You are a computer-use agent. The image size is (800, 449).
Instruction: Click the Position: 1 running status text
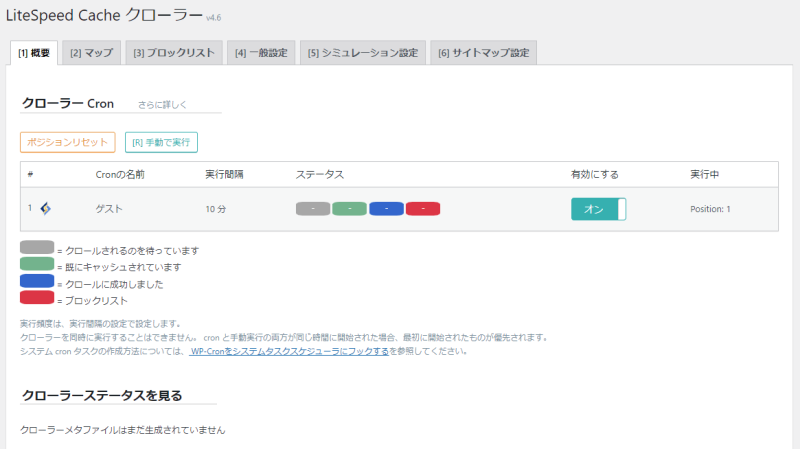(x=710, y=209)
